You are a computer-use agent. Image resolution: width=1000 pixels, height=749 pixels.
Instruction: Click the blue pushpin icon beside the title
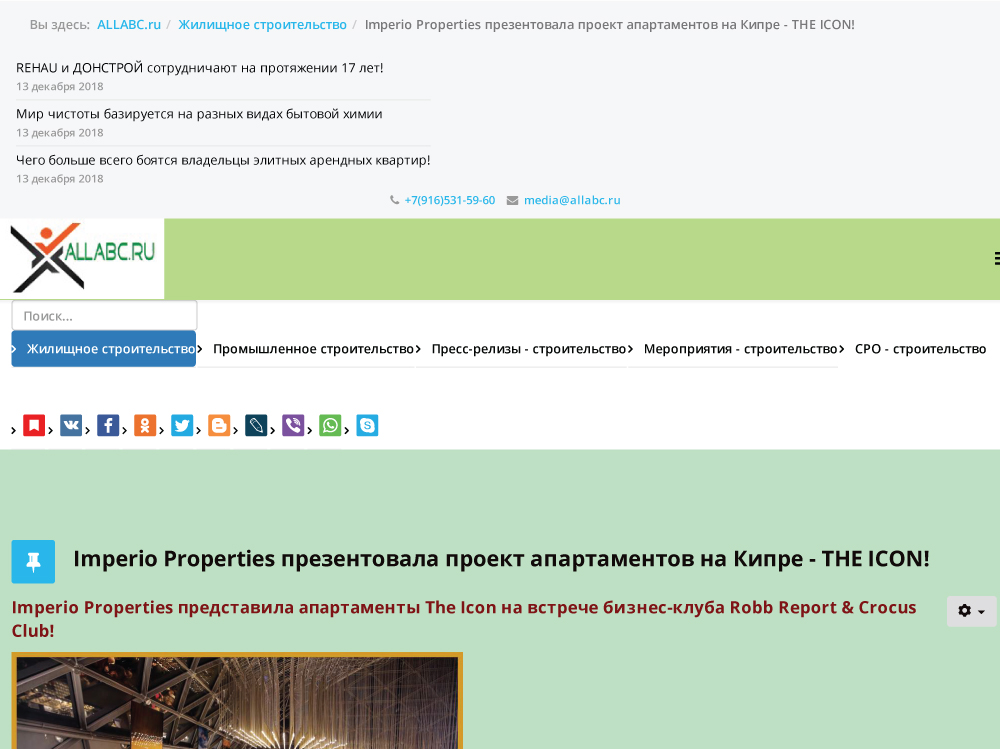point(33,562)
